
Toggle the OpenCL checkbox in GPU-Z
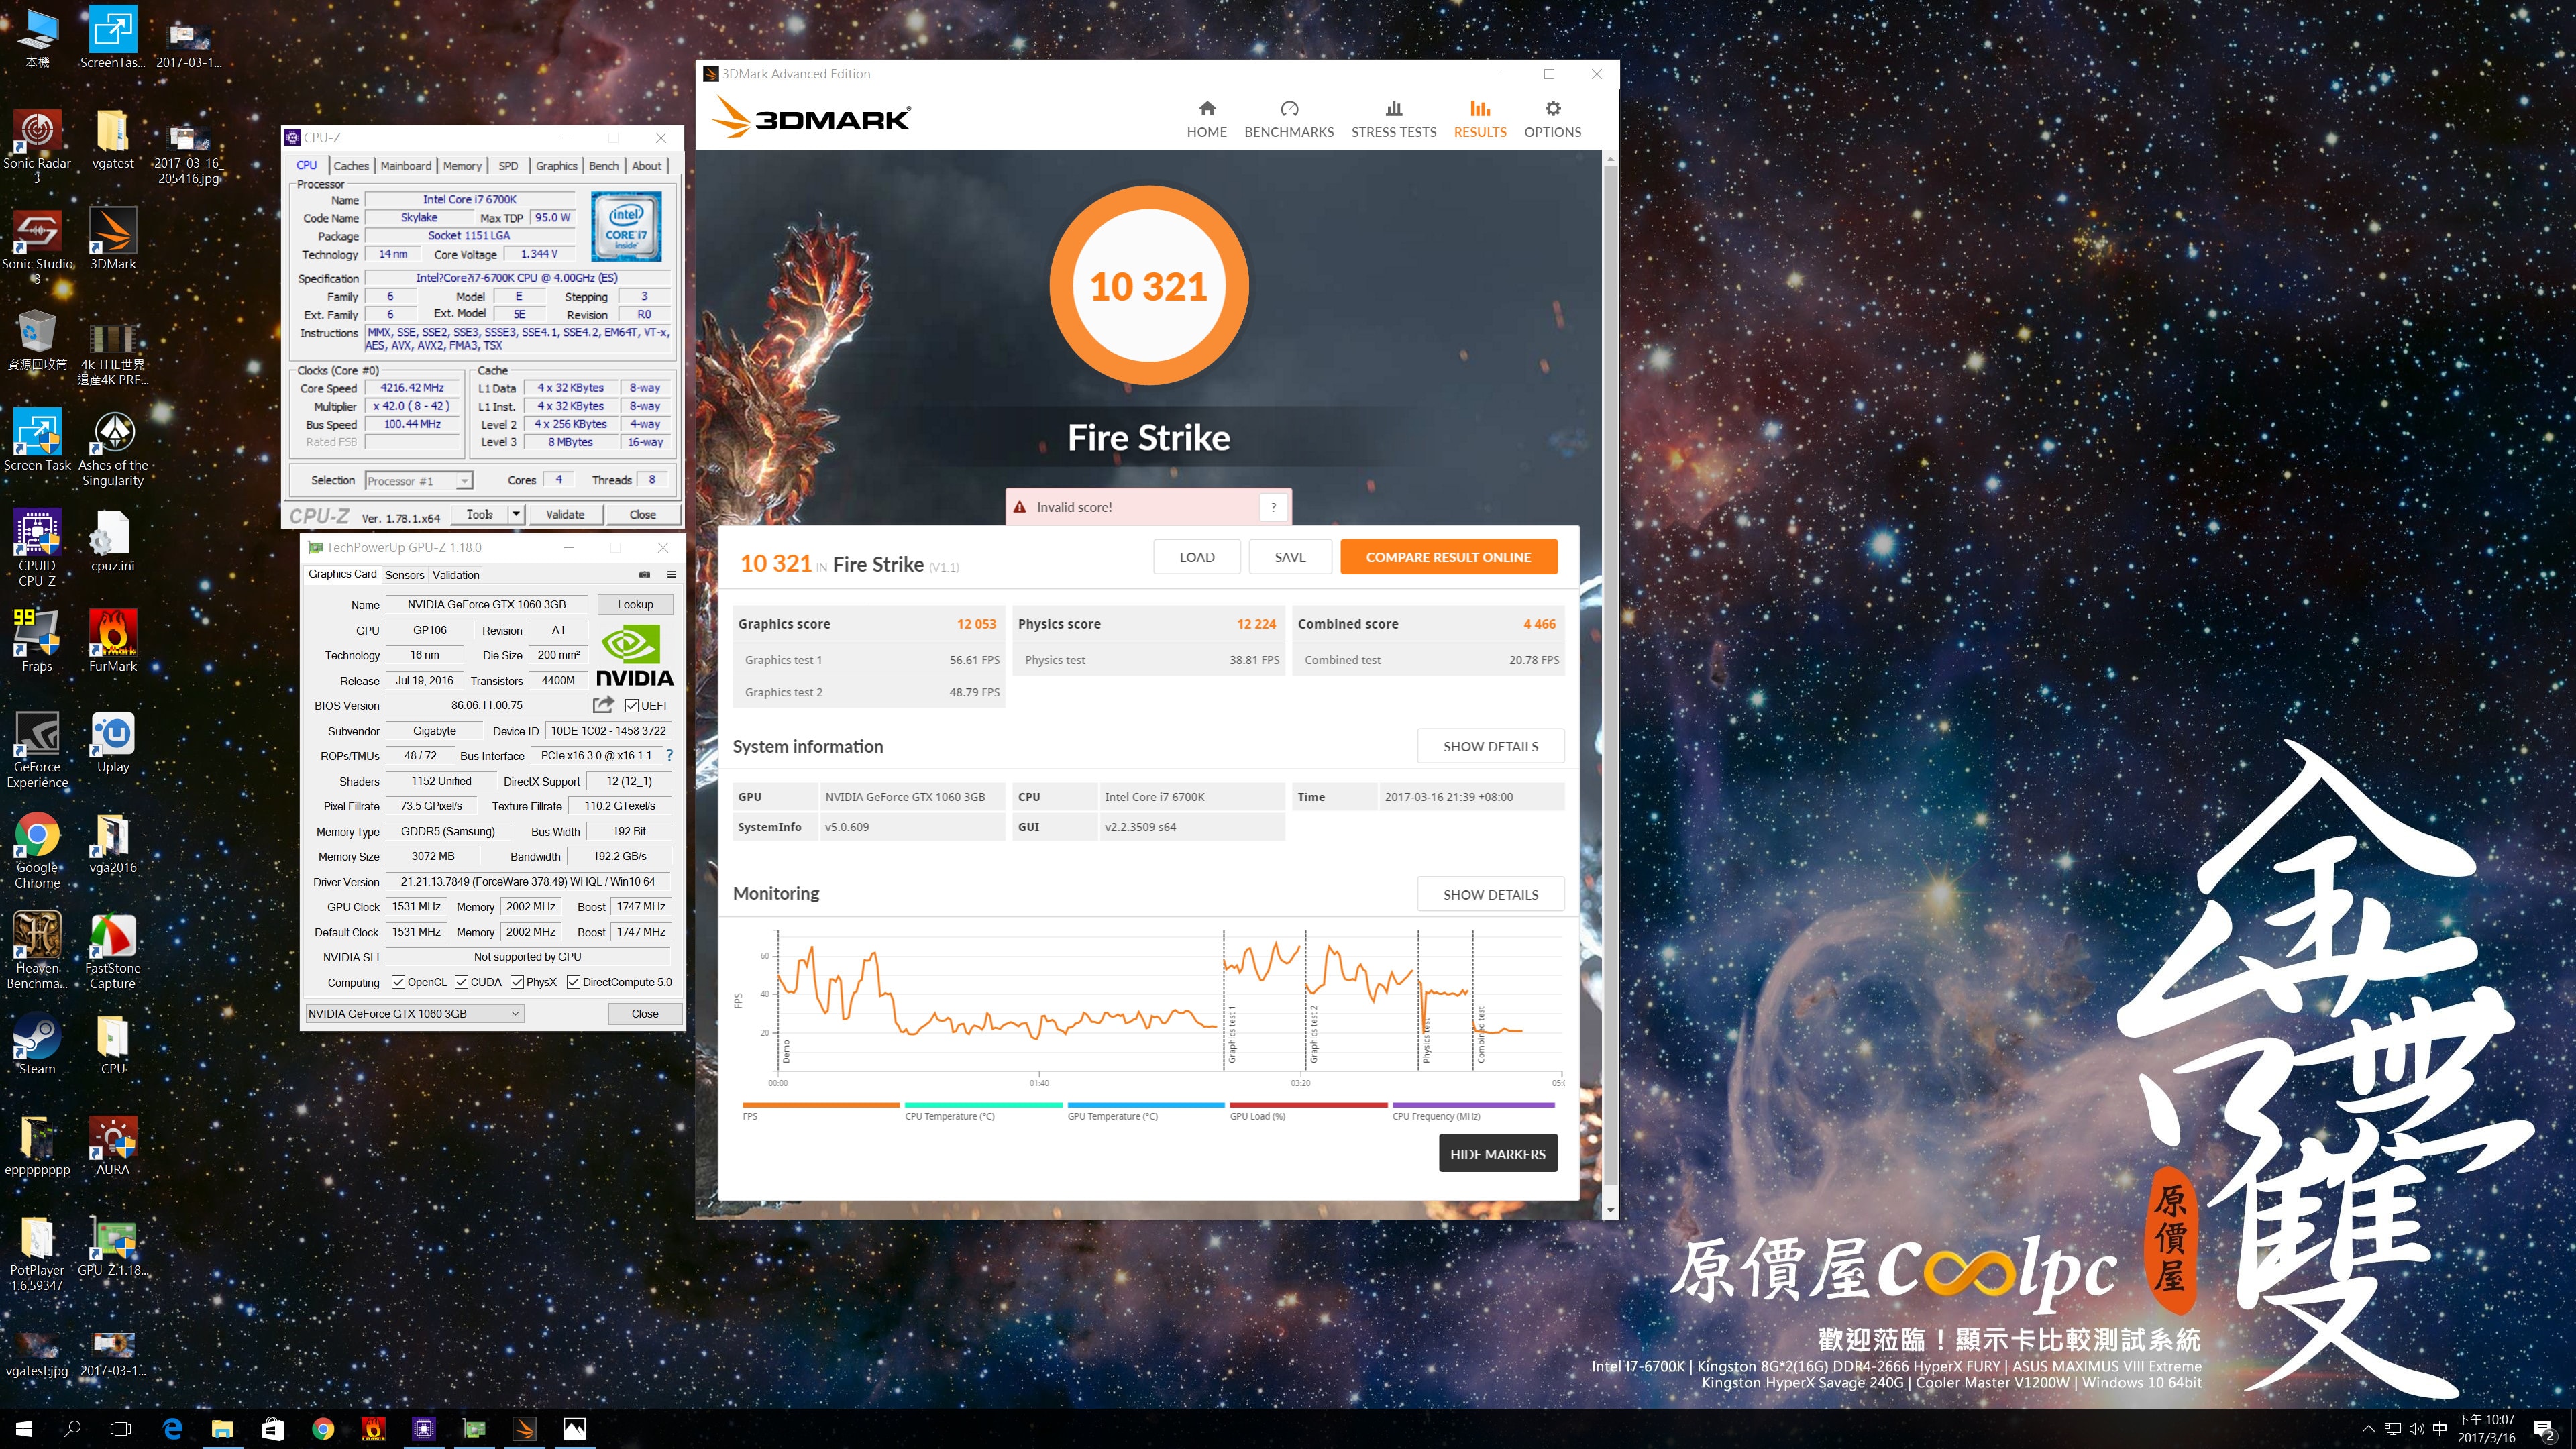398,982
